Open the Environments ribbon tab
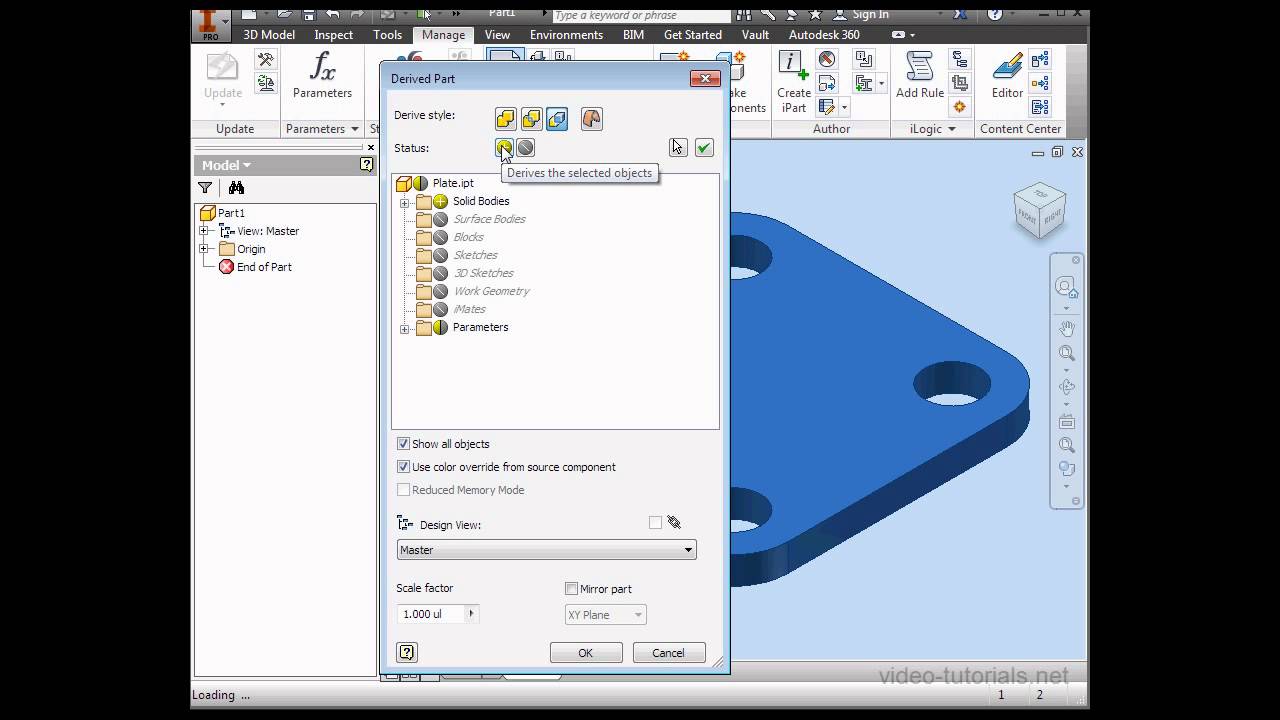The height and width of the screenshot is (720, 1280). coord(566,34)
